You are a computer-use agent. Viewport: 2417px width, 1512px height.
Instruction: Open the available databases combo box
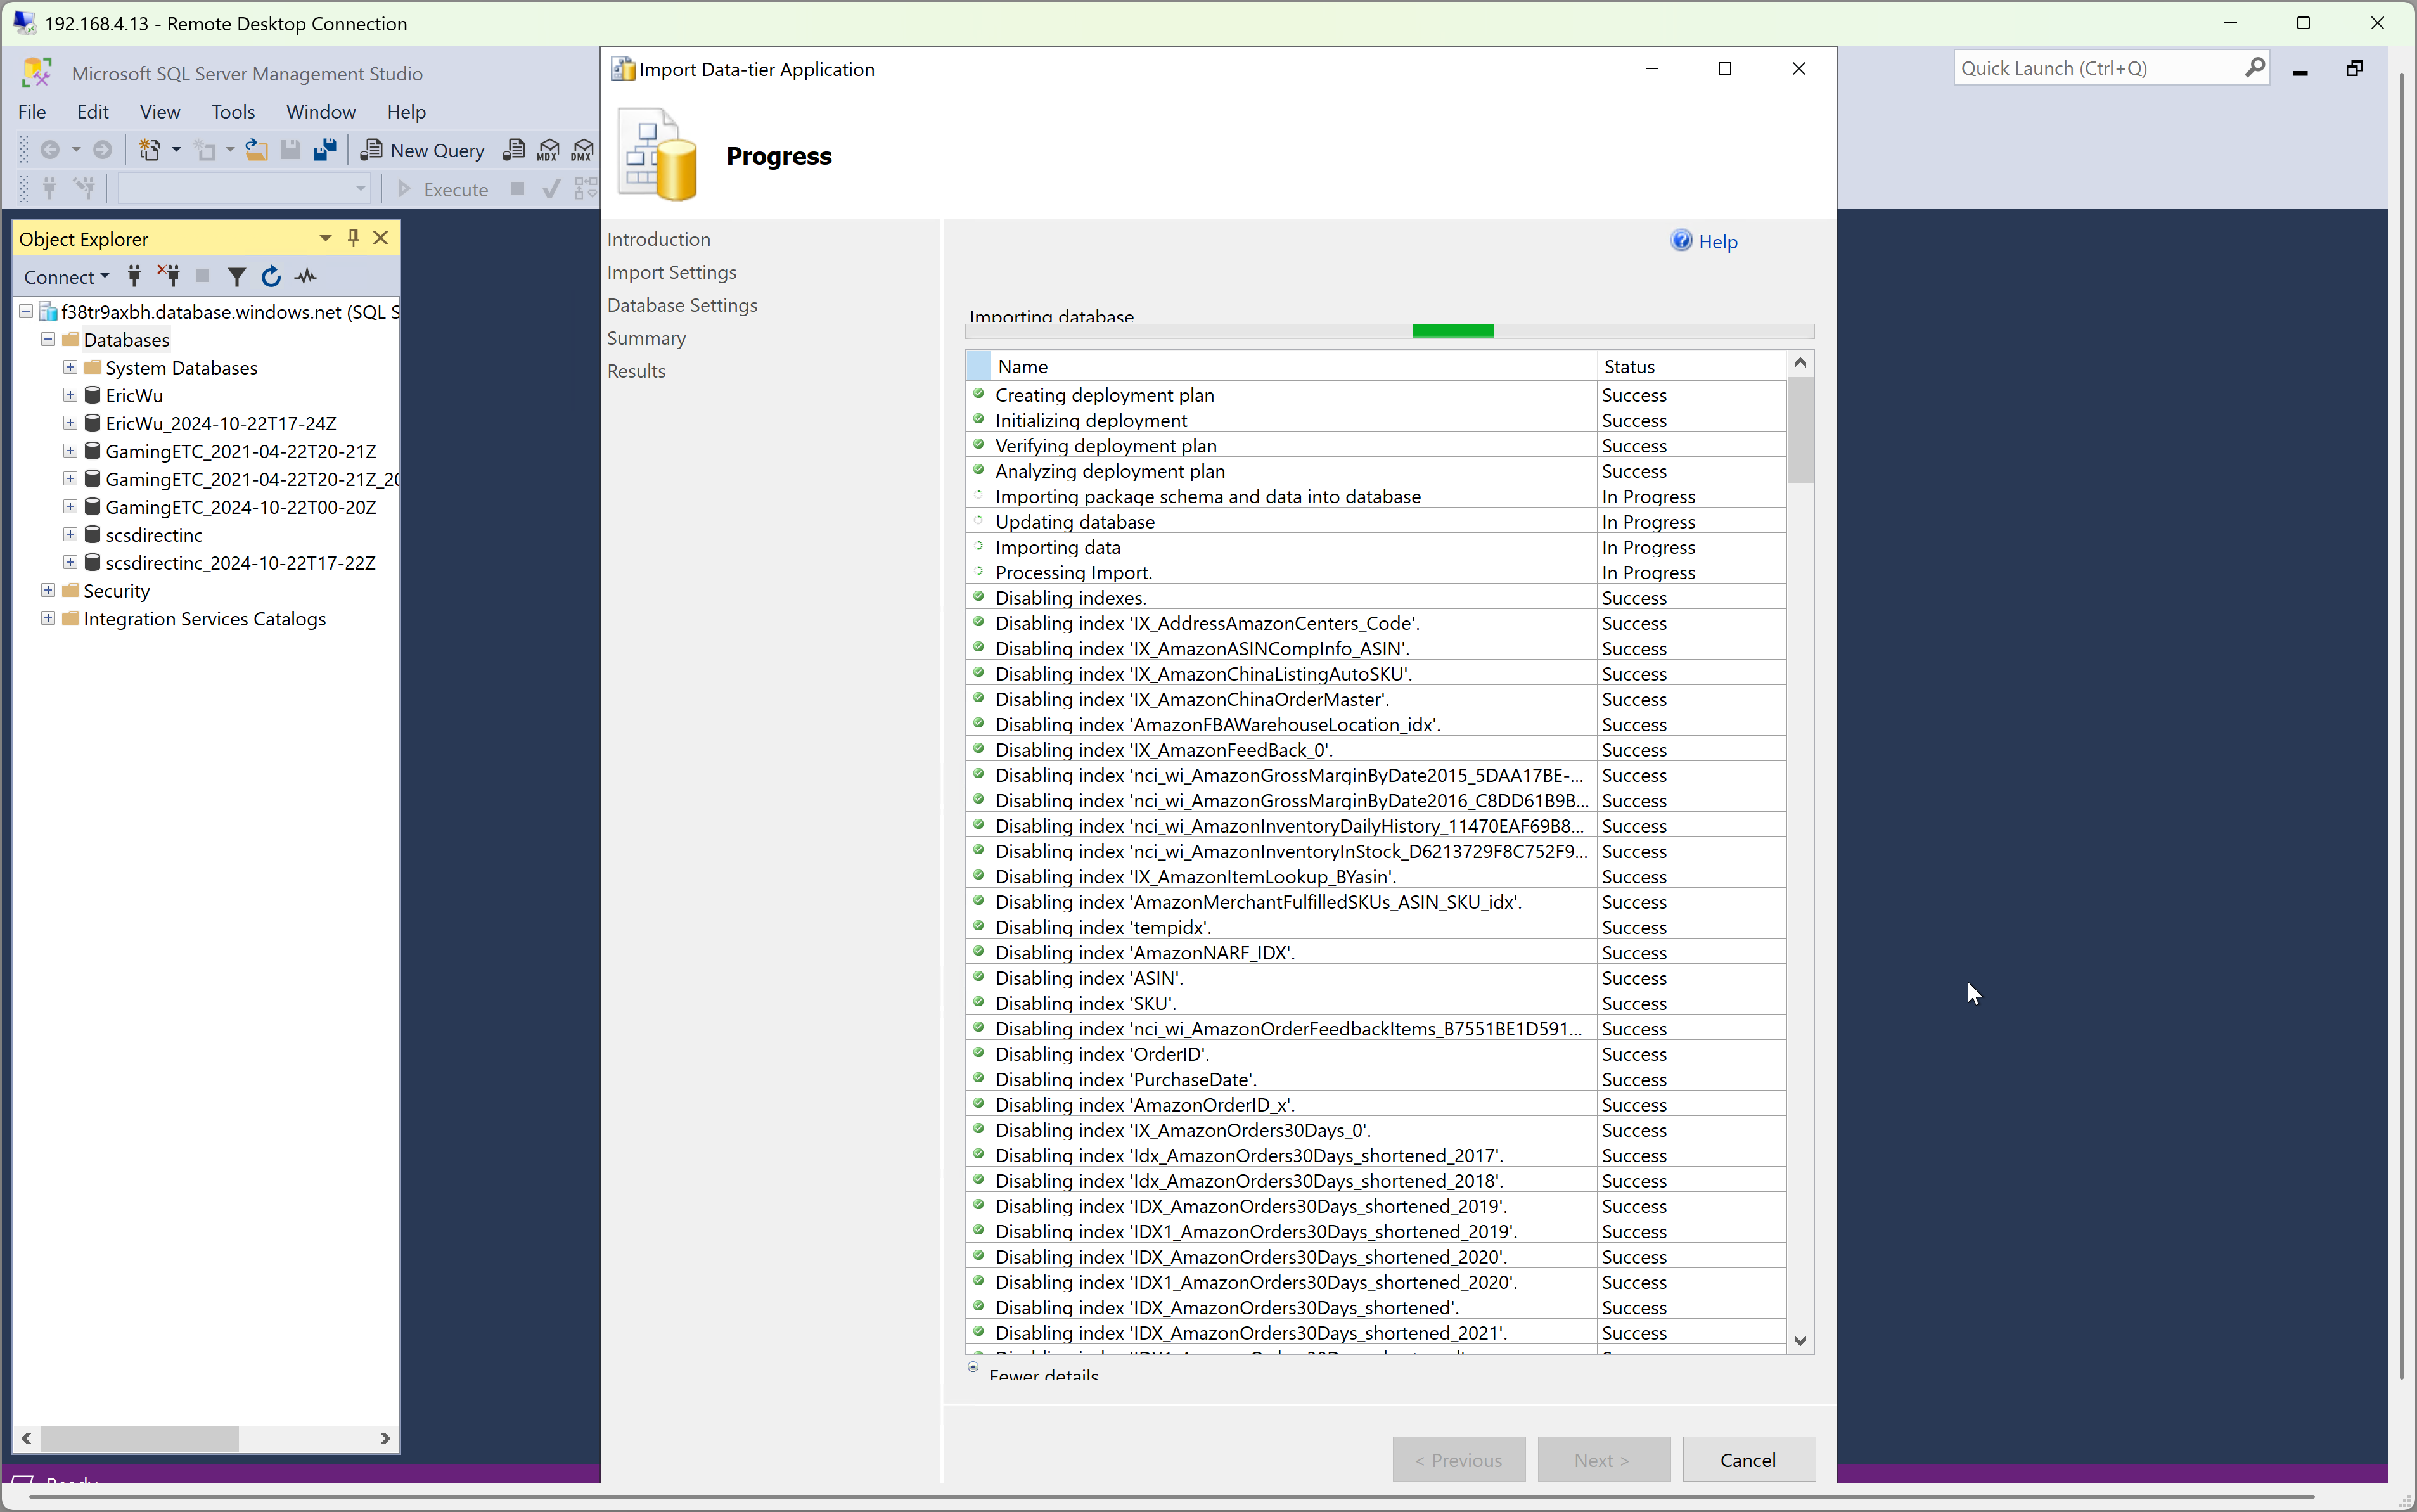pos(245,189)
